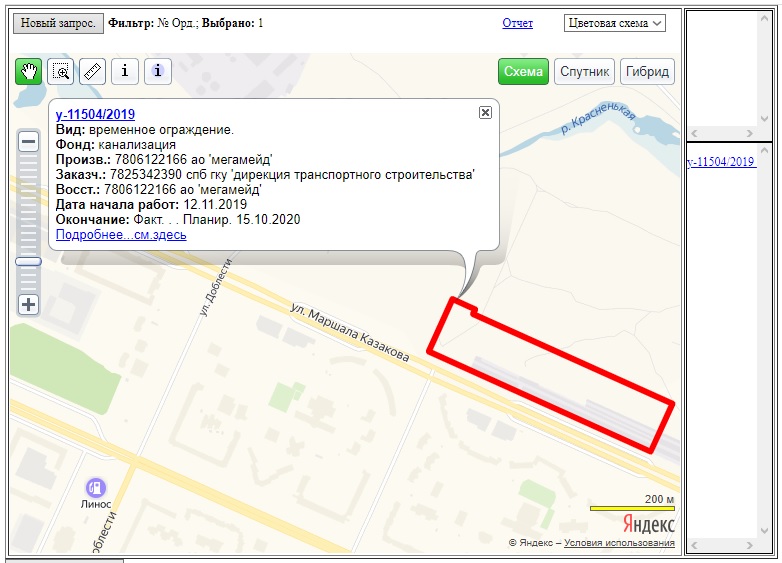
Task: Switch map to Схема view
Action: pos(523,72)
